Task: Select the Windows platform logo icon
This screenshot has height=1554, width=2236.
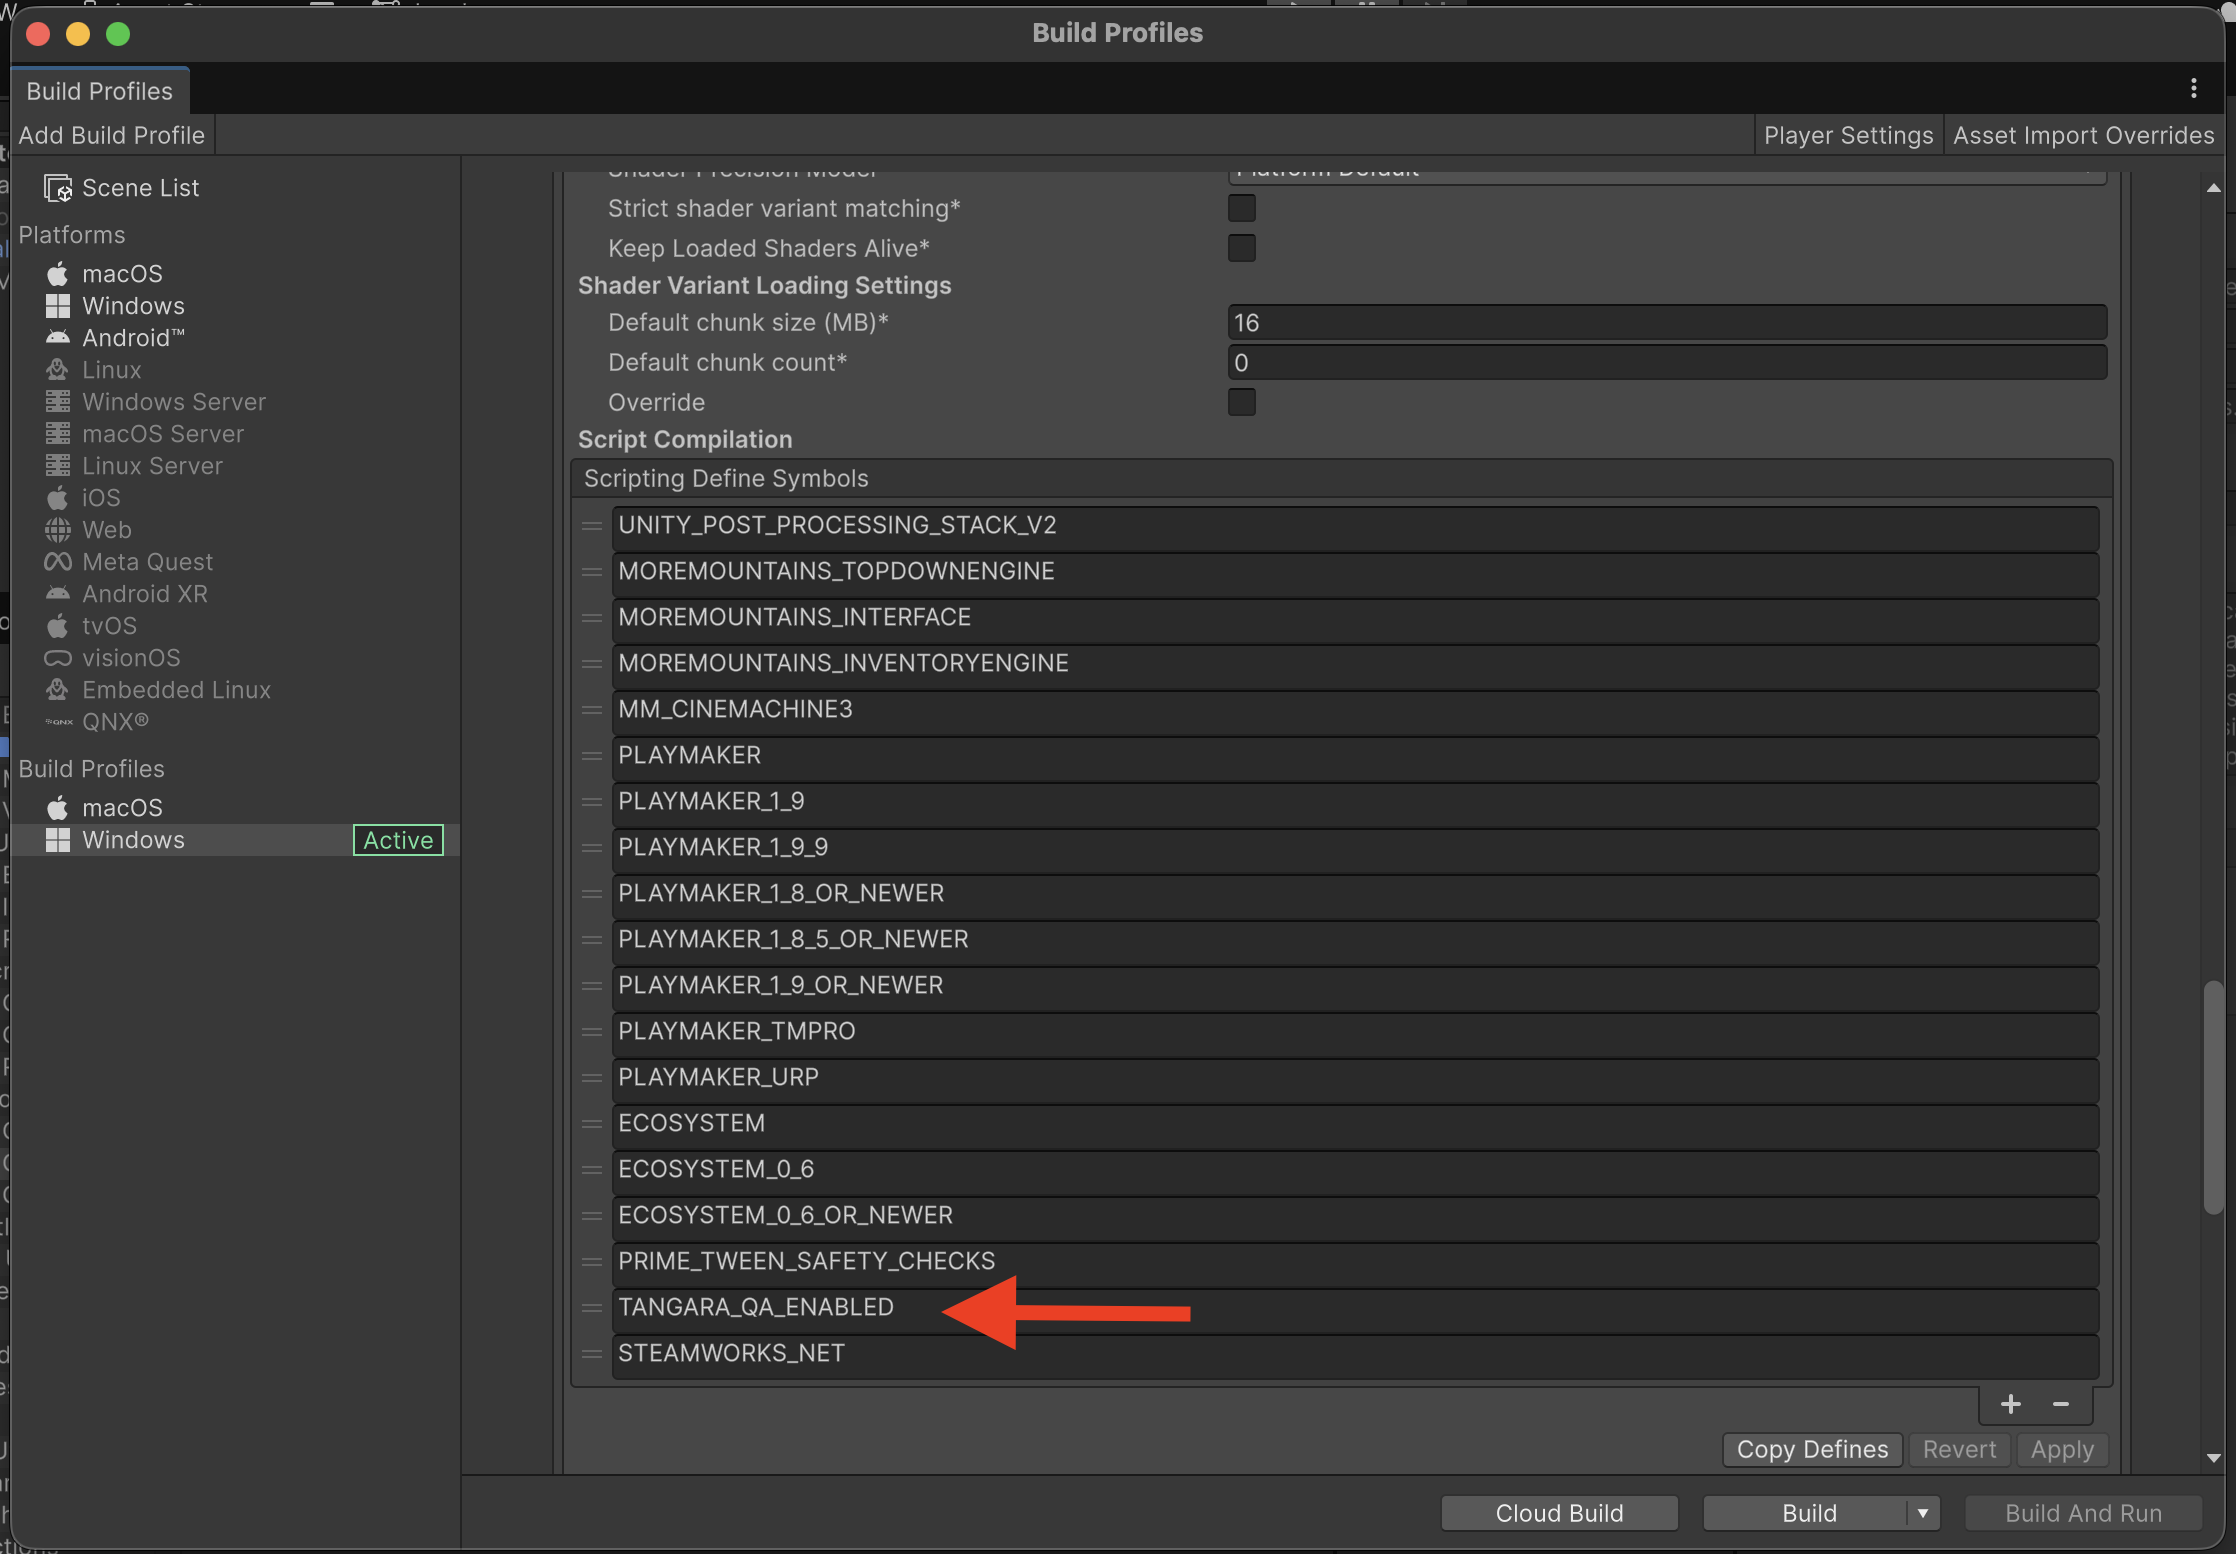Action: [x=58, y=305]
